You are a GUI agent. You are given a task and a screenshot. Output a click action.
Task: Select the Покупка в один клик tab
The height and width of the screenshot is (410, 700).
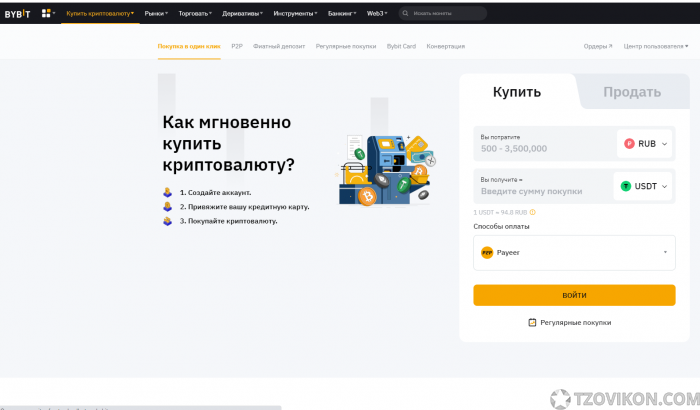(x=189, y=46)
